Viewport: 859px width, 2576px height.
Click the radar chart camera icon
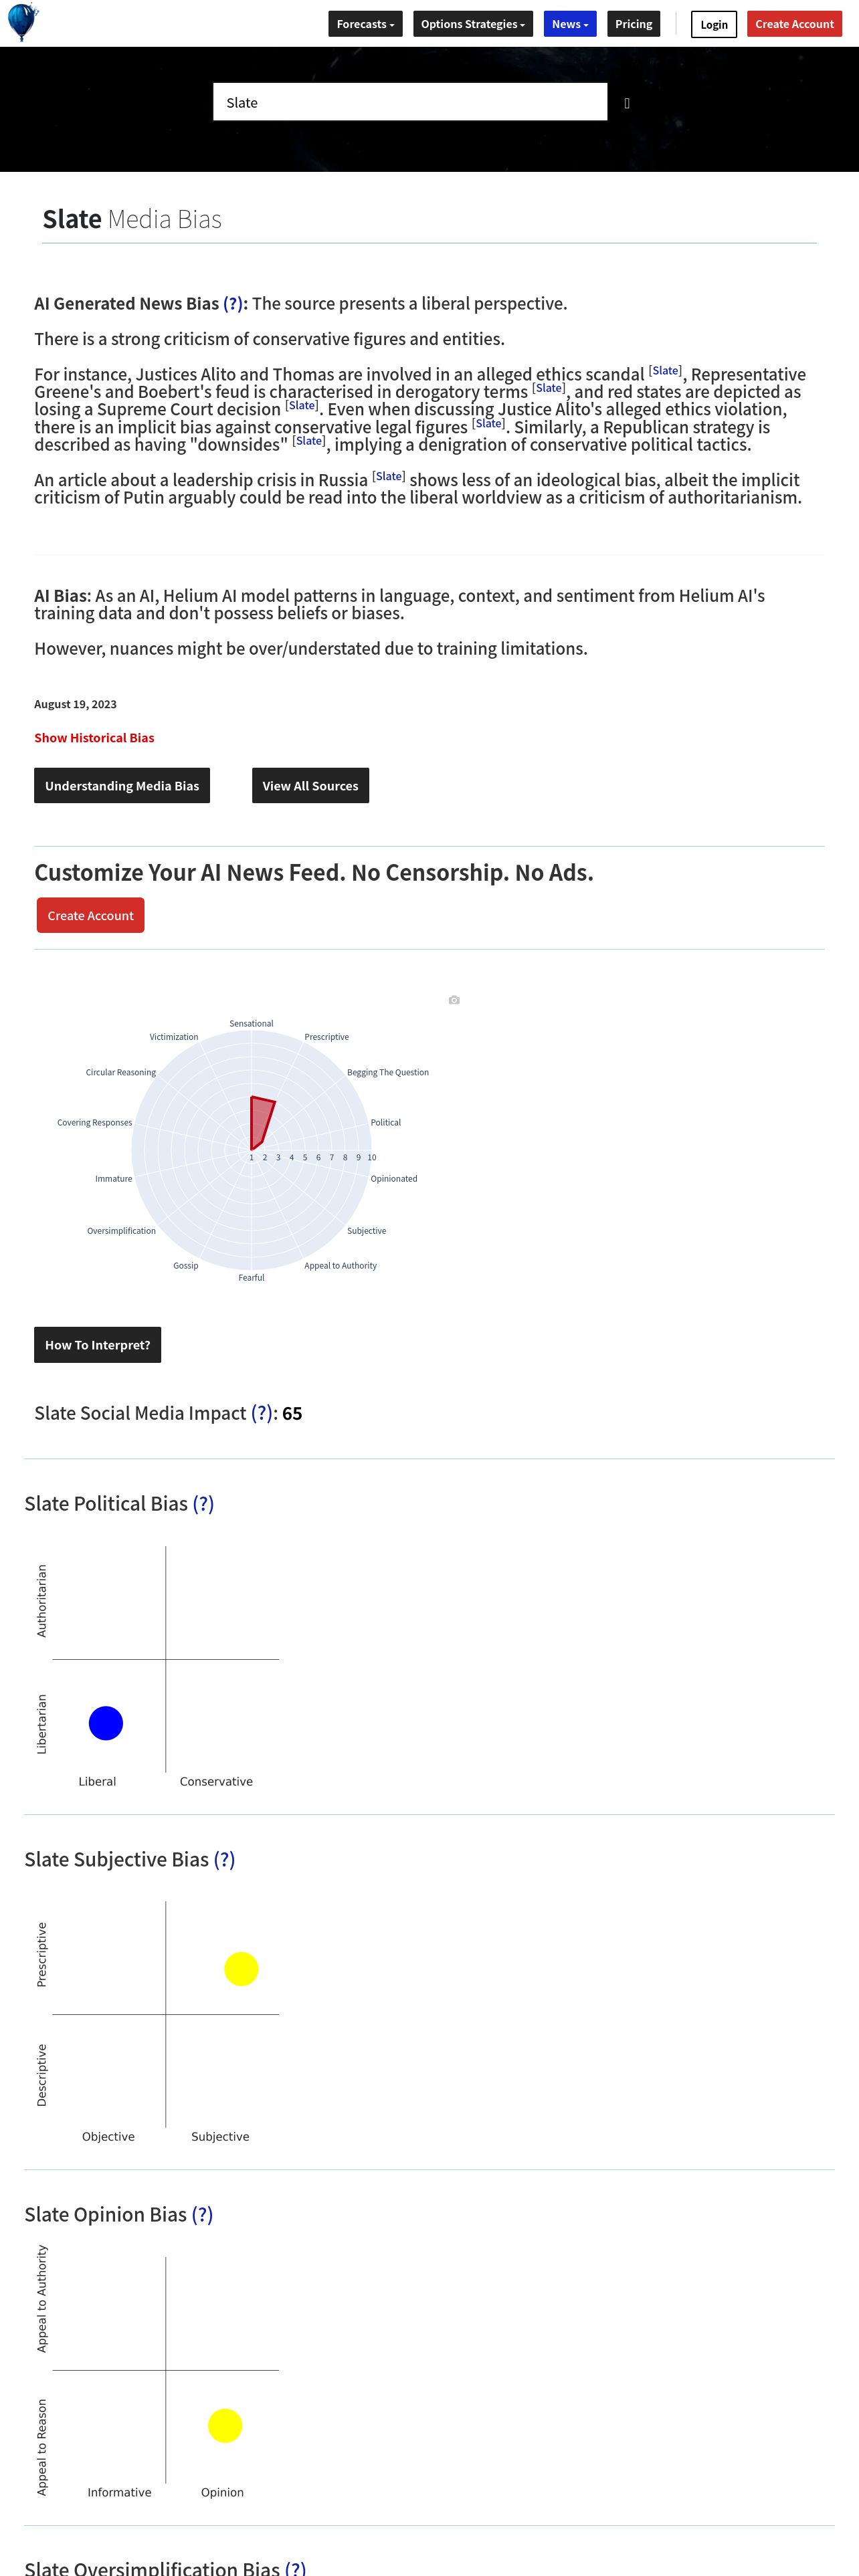tap(454, 1000)
